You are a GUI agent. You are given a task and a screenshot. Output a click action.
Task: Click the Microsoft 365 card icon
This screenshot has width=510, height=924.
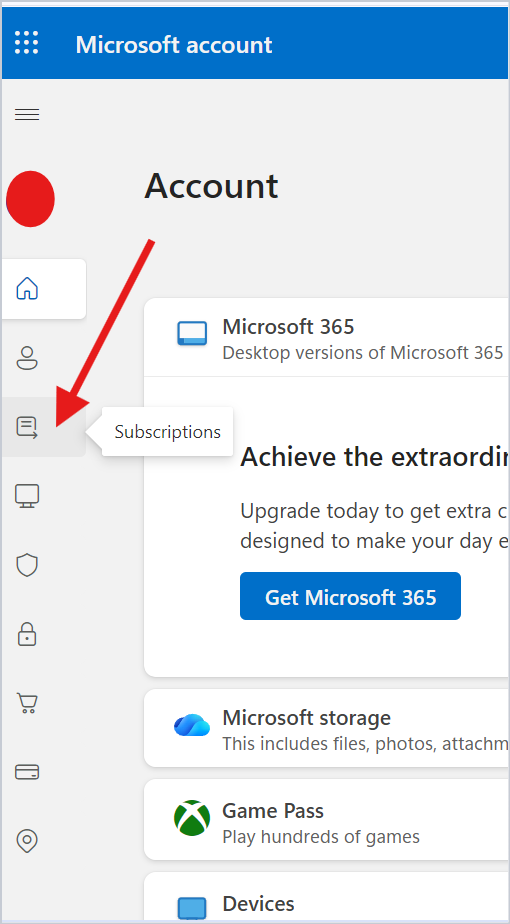pyautogui.click(x=192, y=334)
